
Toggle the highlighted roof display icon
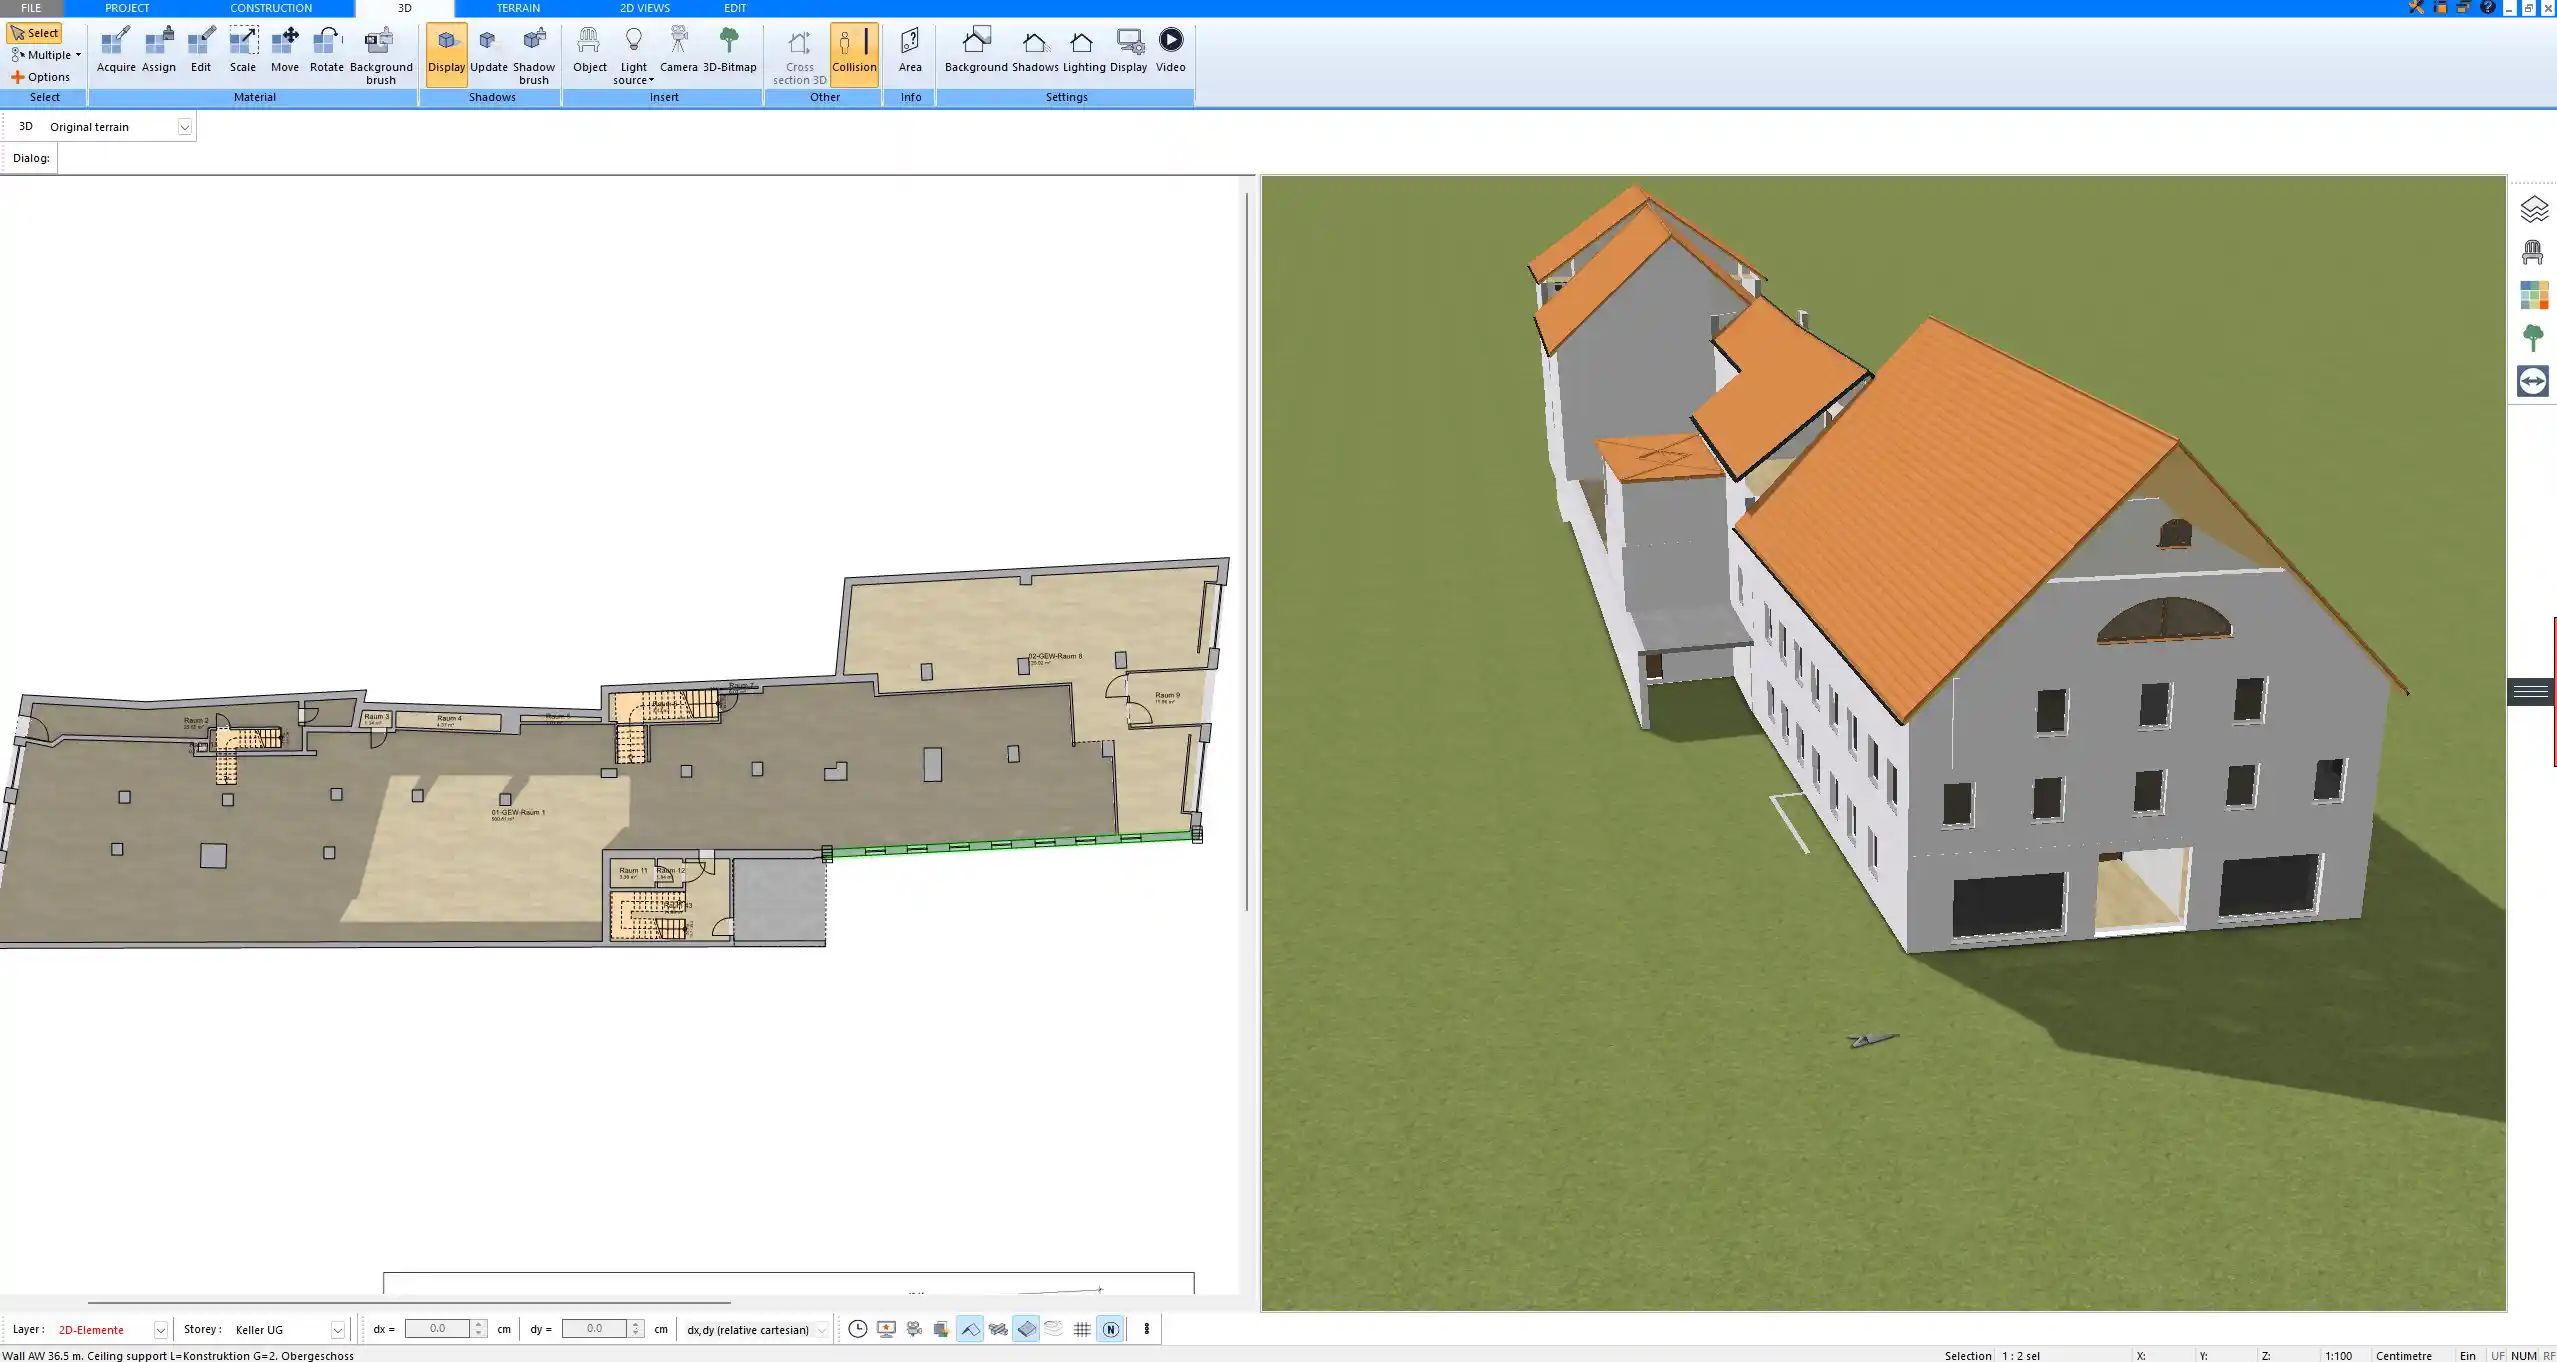(970, 1329)
